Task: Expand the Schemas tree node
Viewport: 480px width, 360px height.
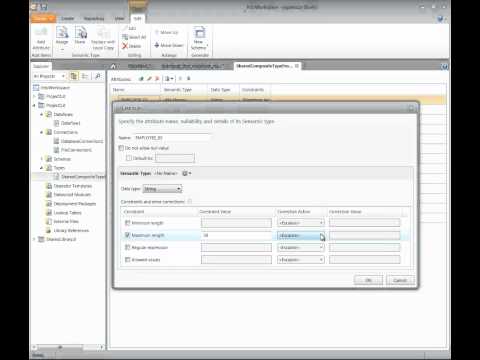Action: pos(42,159)
